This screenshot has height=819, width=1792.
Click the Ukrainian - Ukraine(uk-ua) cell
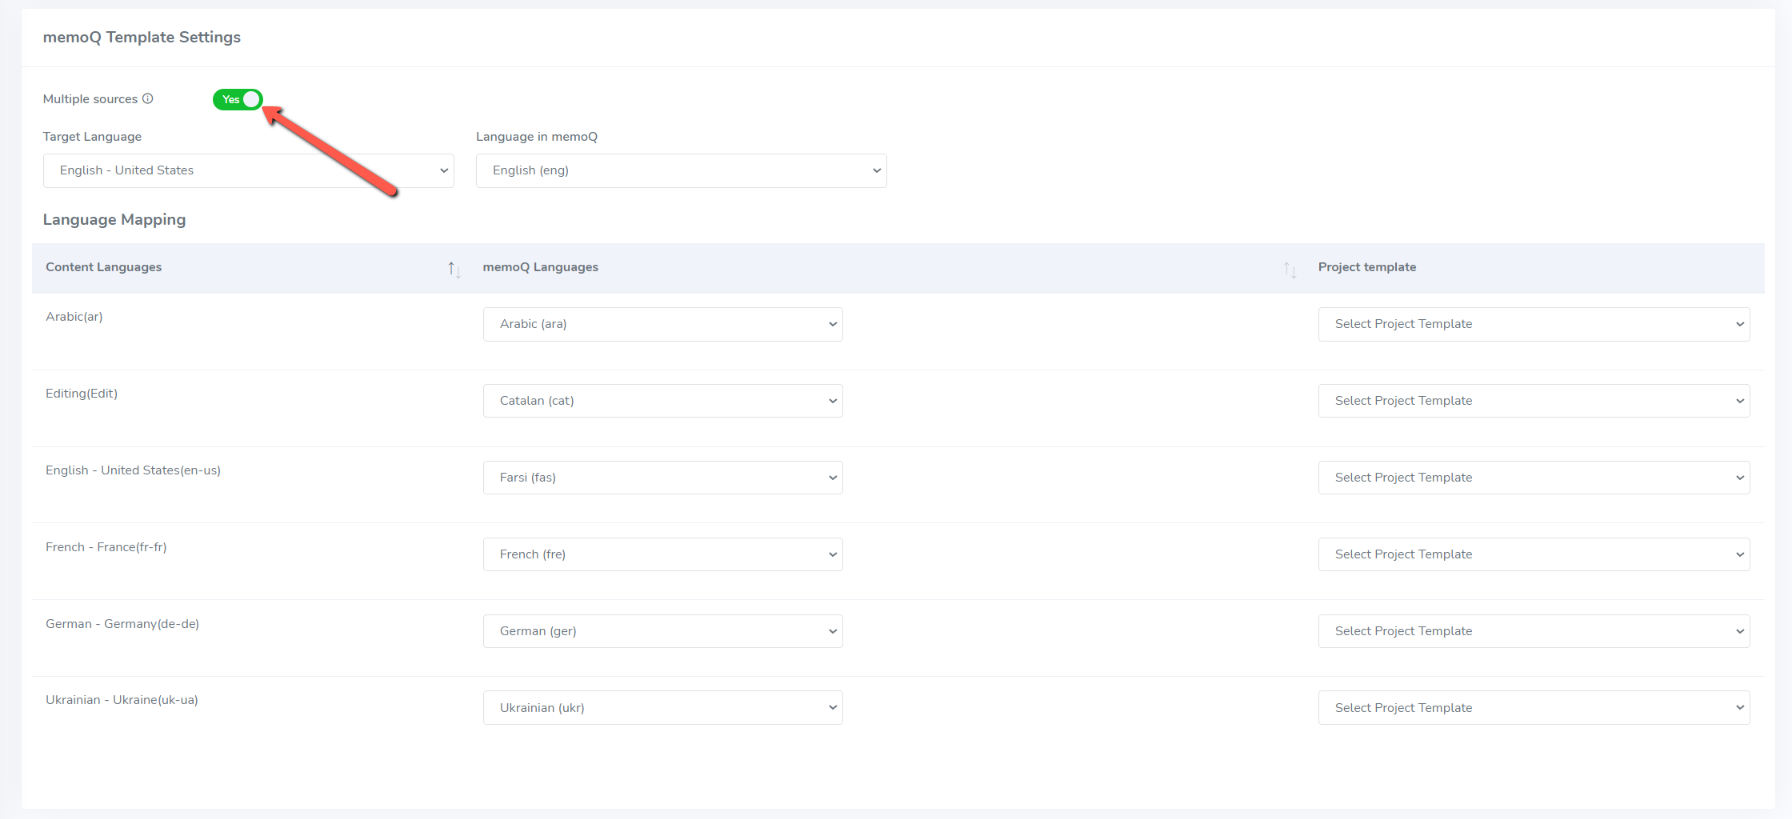(x=122, y=700)
